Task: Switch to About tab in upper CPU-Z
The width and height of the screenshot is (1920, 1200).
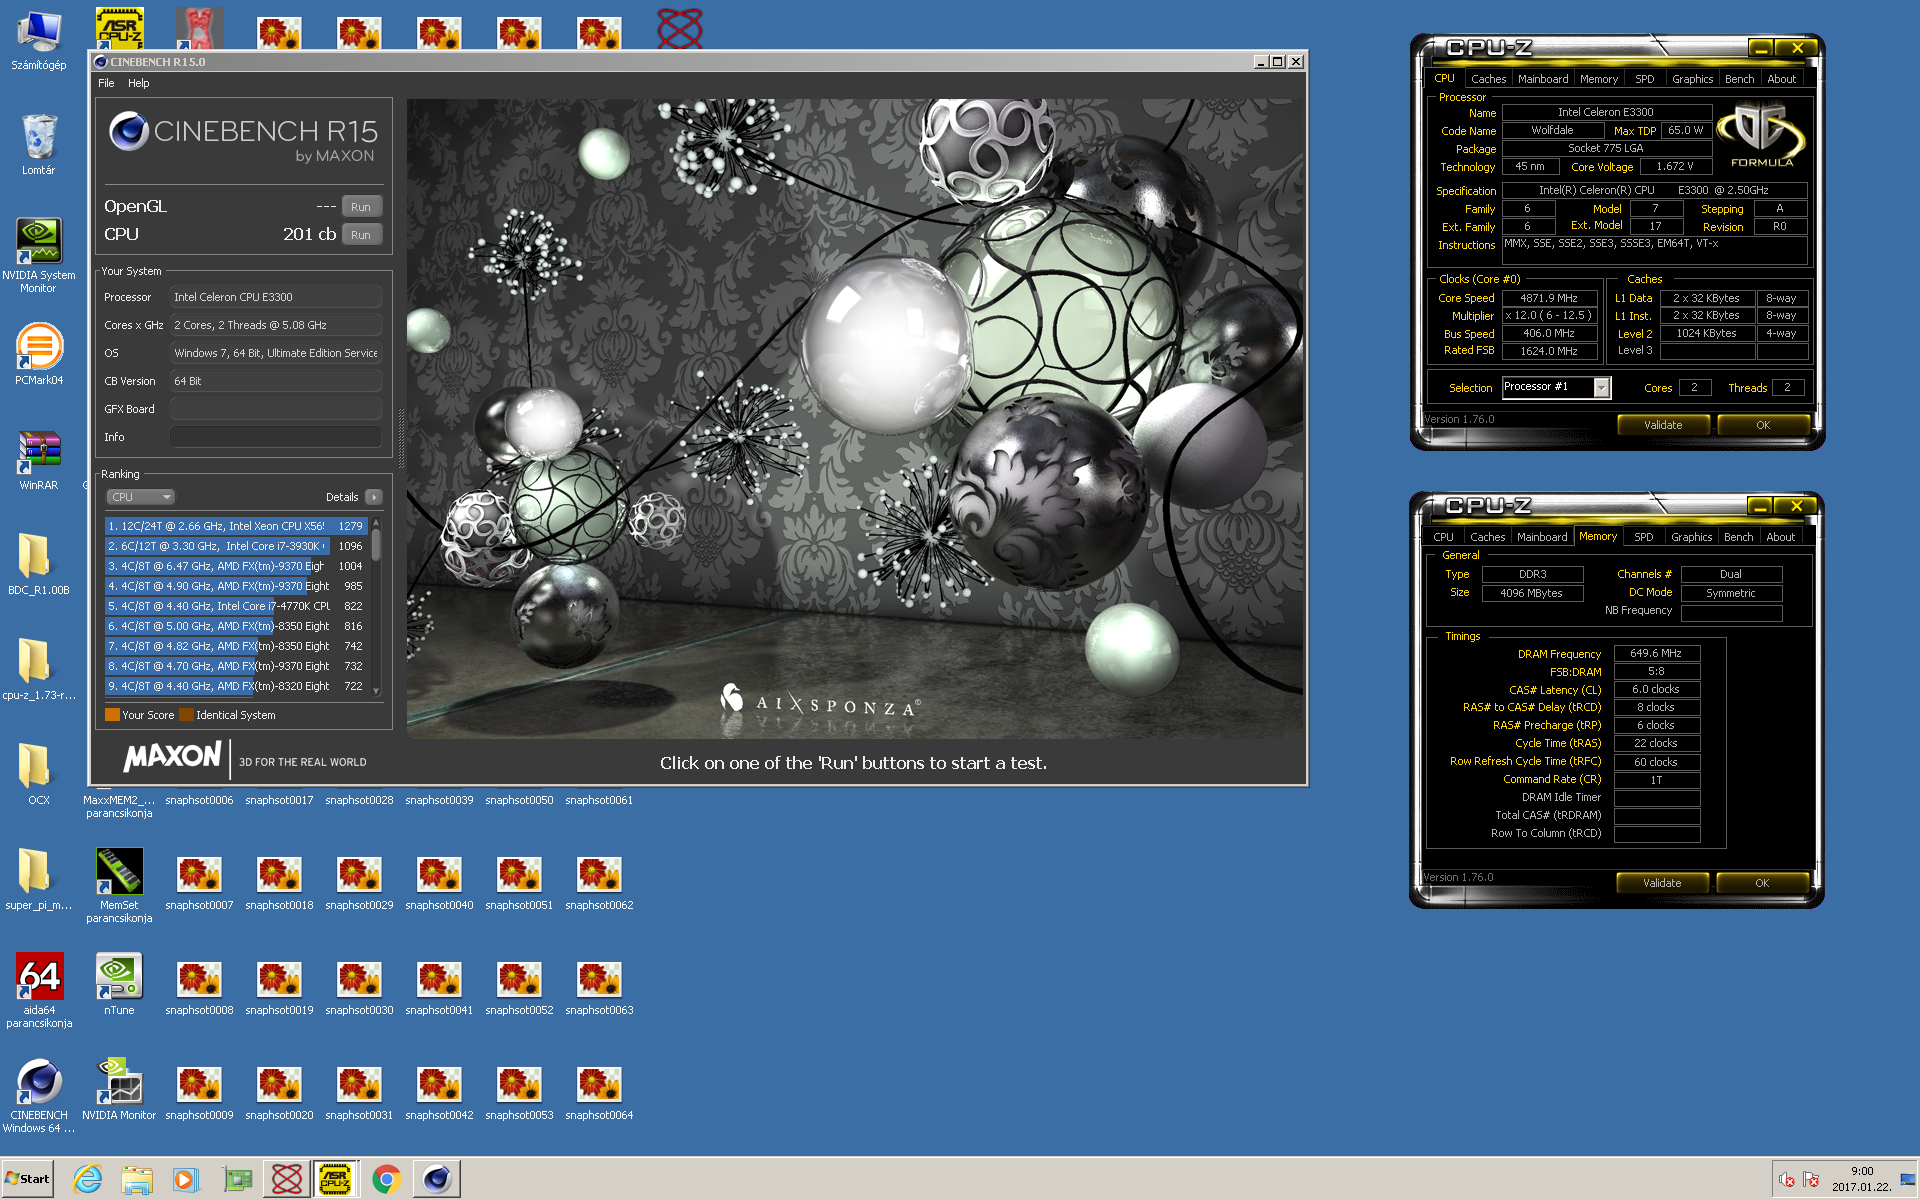Action: 1782,79
